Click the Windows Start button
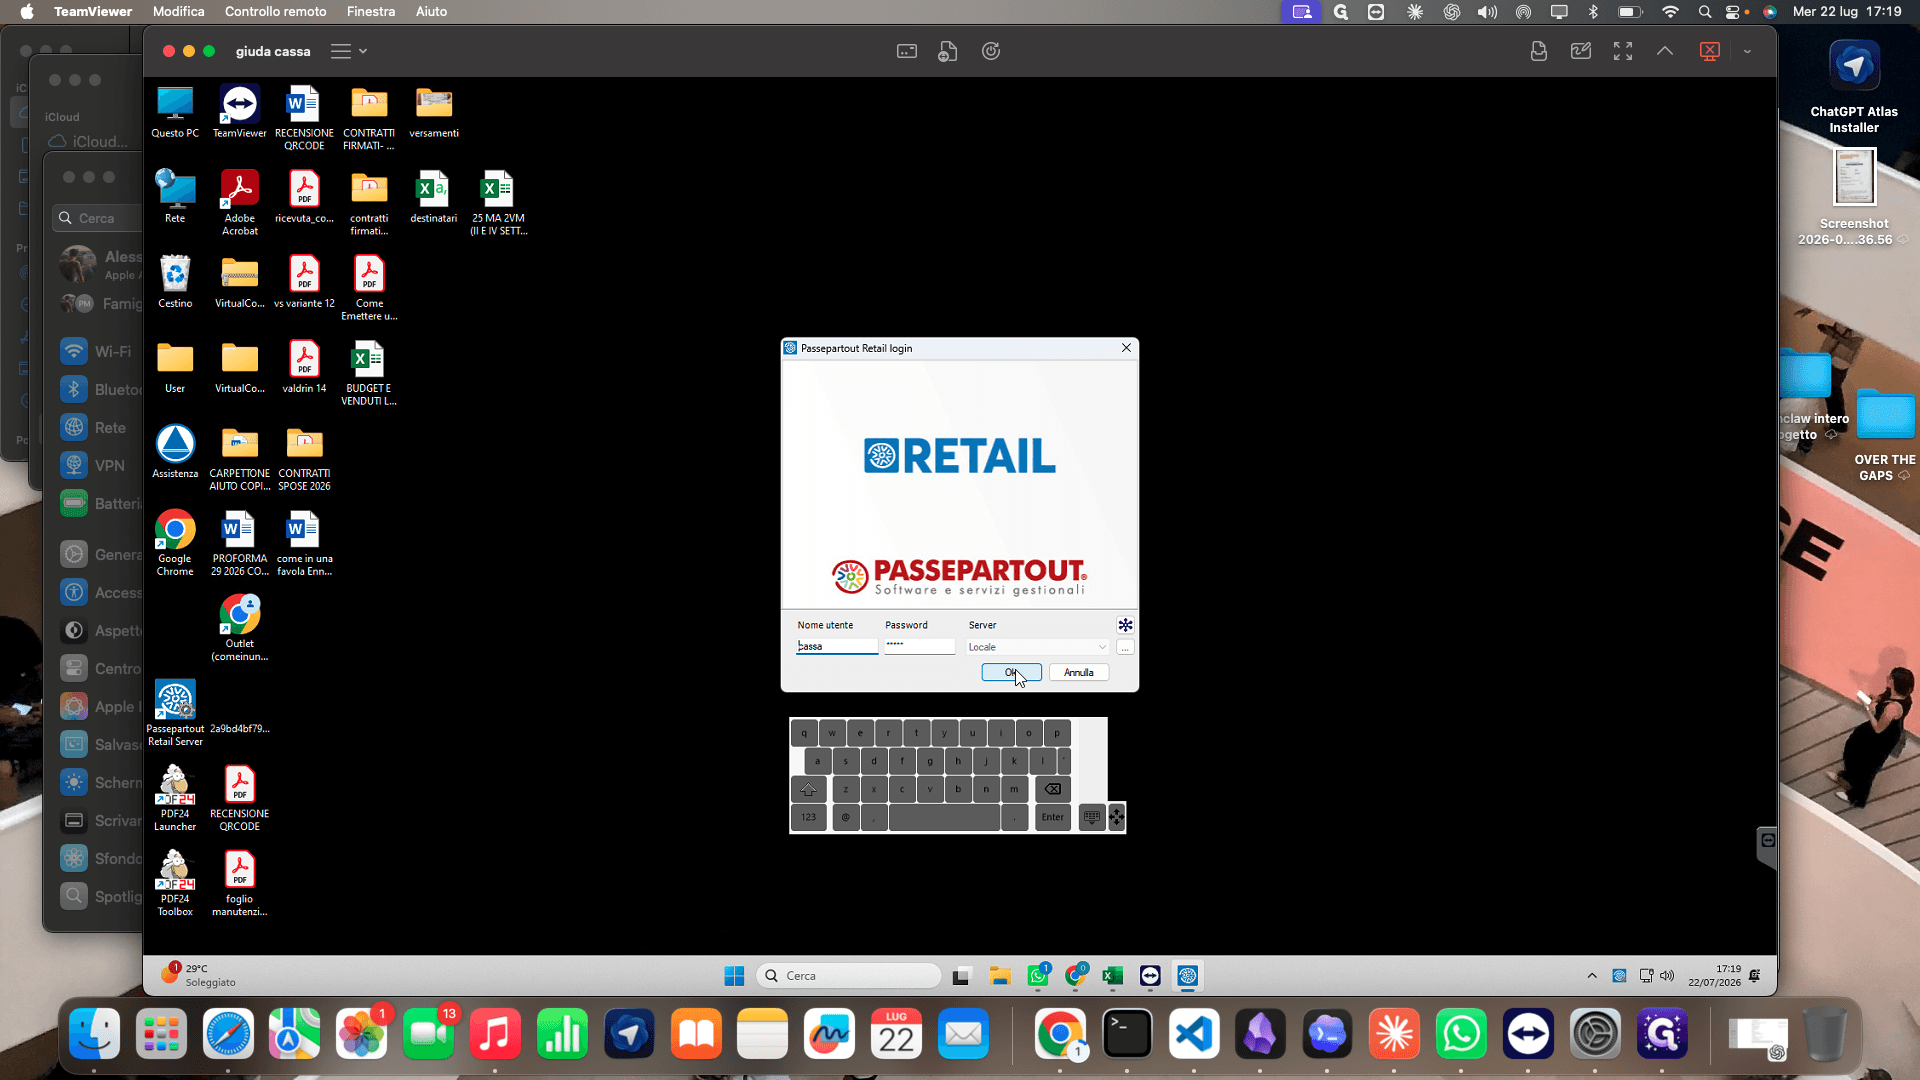1920x1080 pixels. [734, 976]
